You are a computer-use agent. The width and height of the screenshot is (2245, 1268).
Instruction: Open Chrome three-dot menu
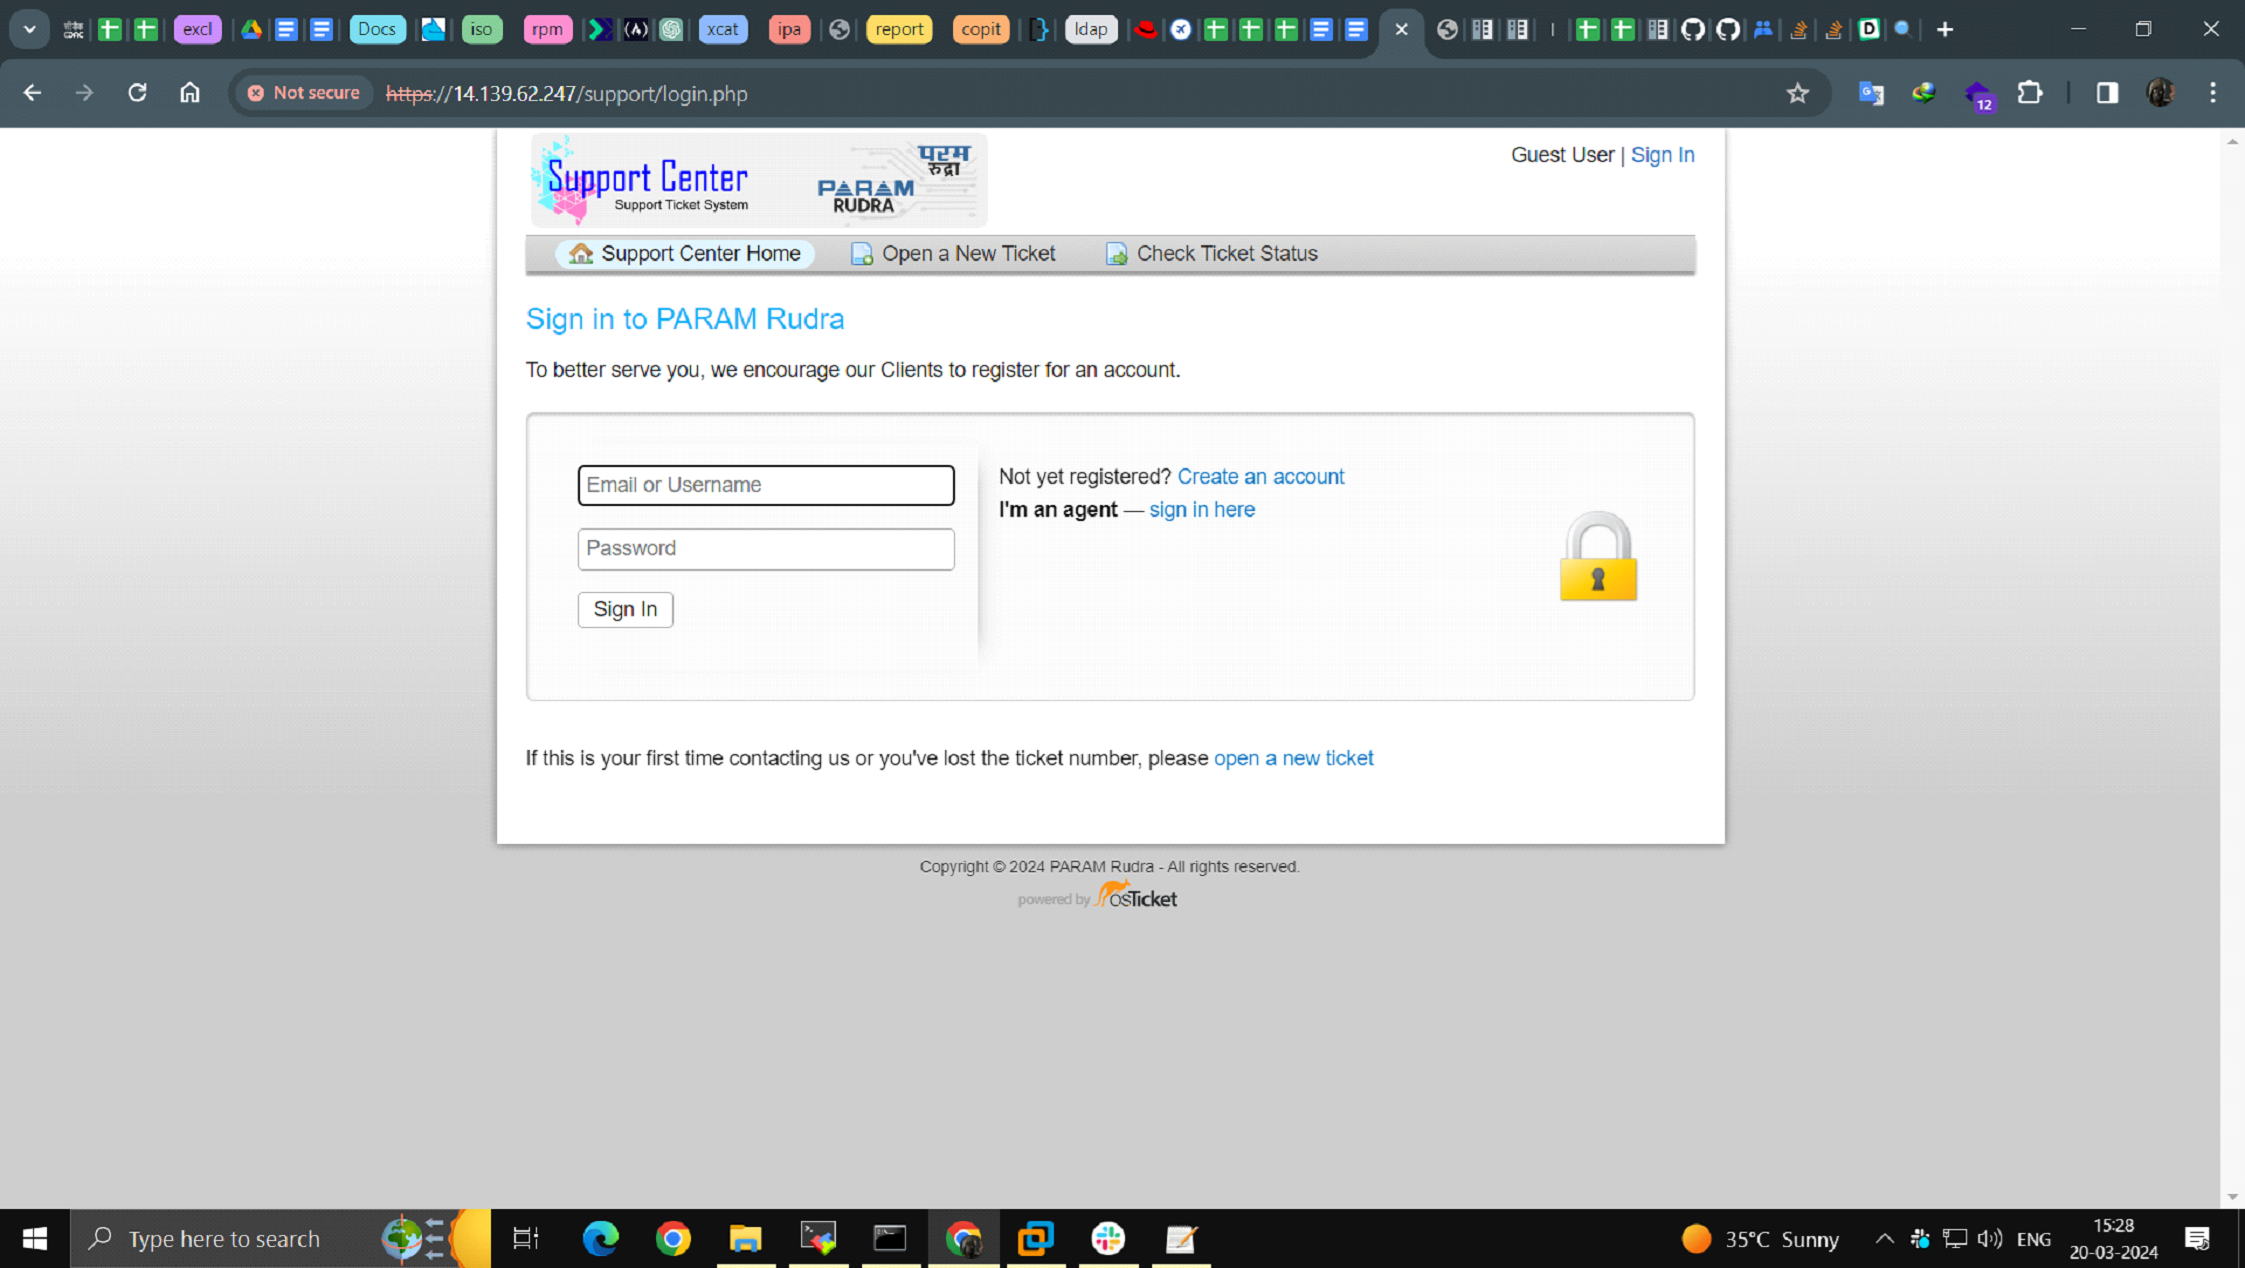point(2212,93)
